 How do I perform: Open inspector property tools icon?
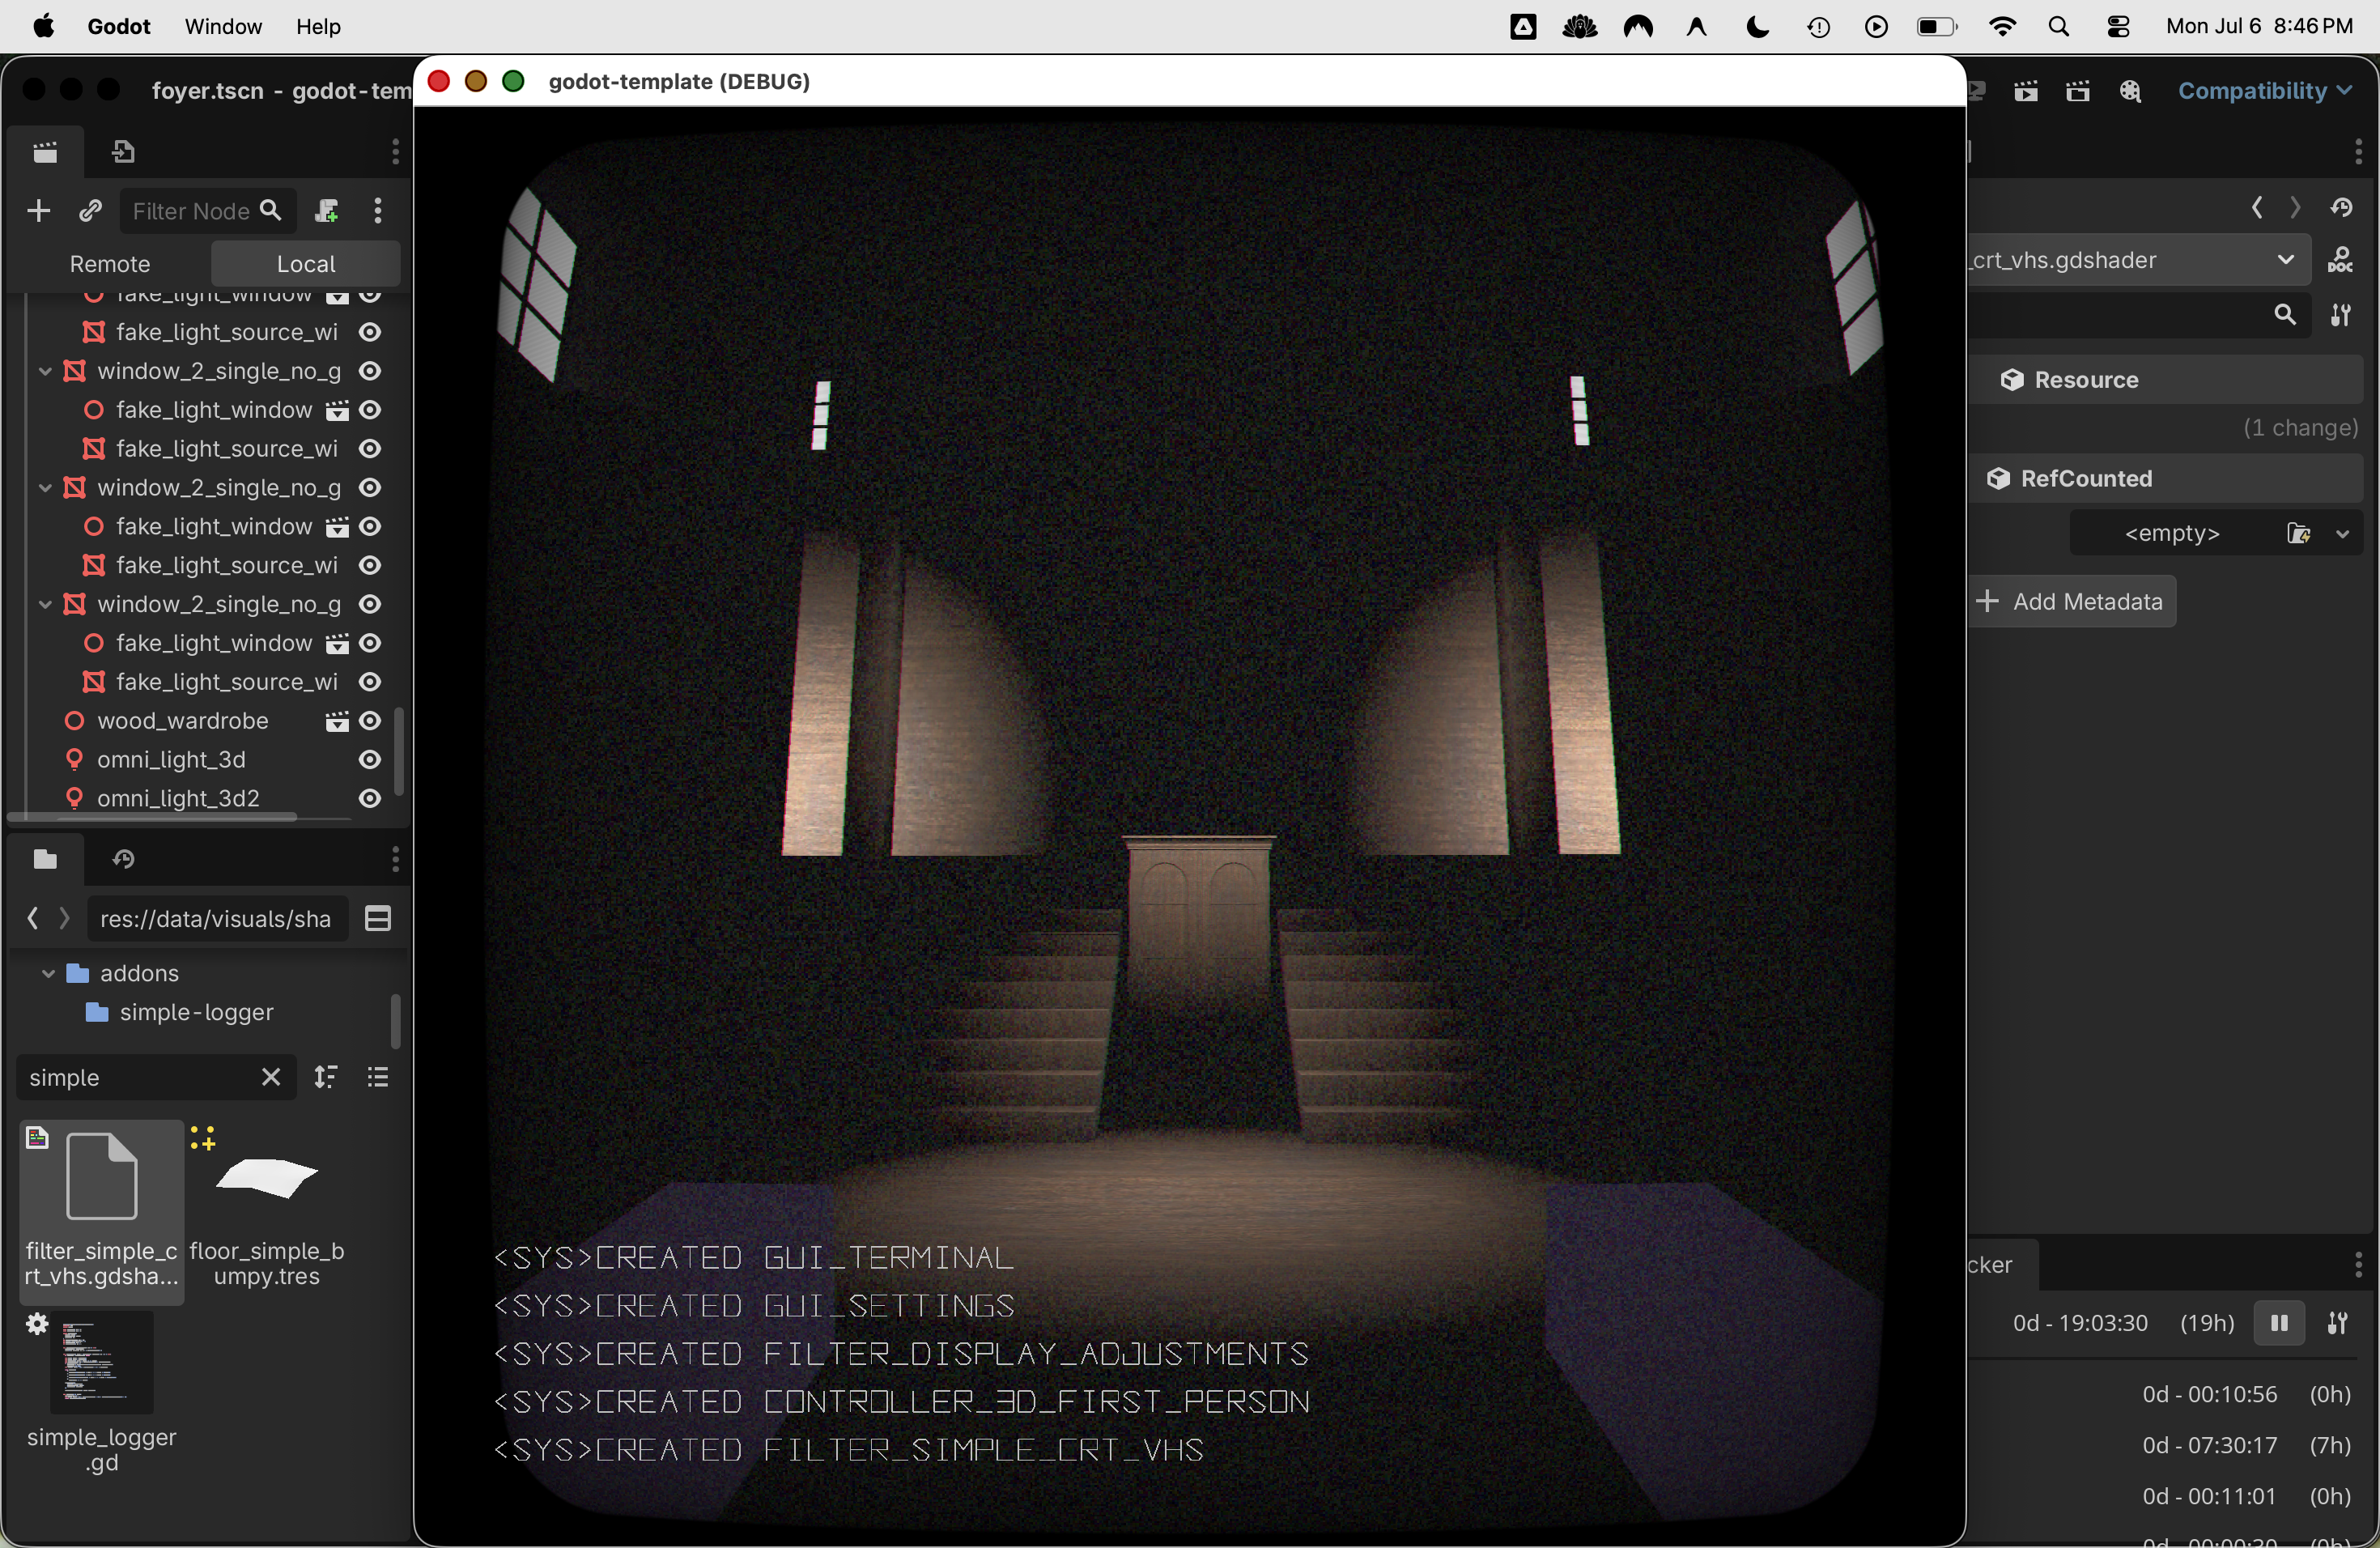(x=2341, y=316)
